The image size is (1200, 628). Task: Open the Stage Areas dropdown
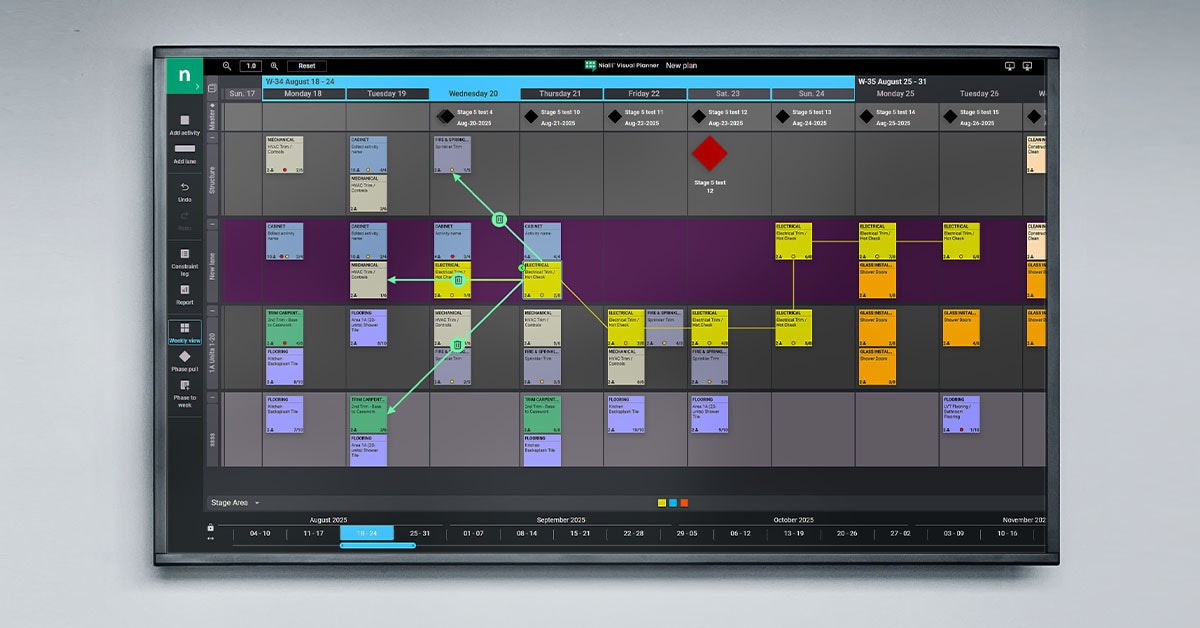click(x=235, y=503)
